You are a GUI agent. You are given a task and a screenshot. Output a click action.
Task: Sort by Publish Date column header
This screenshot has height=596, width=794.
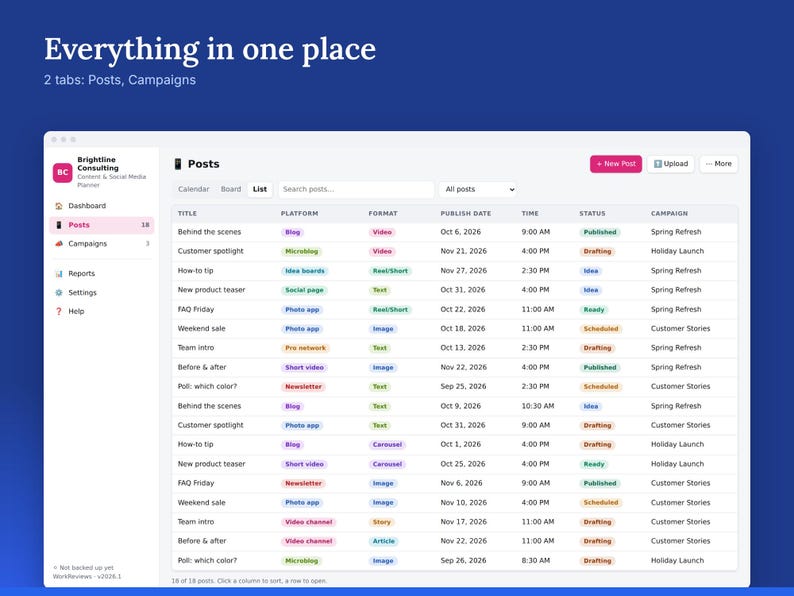pyautogui.click(x=466, y=214)
